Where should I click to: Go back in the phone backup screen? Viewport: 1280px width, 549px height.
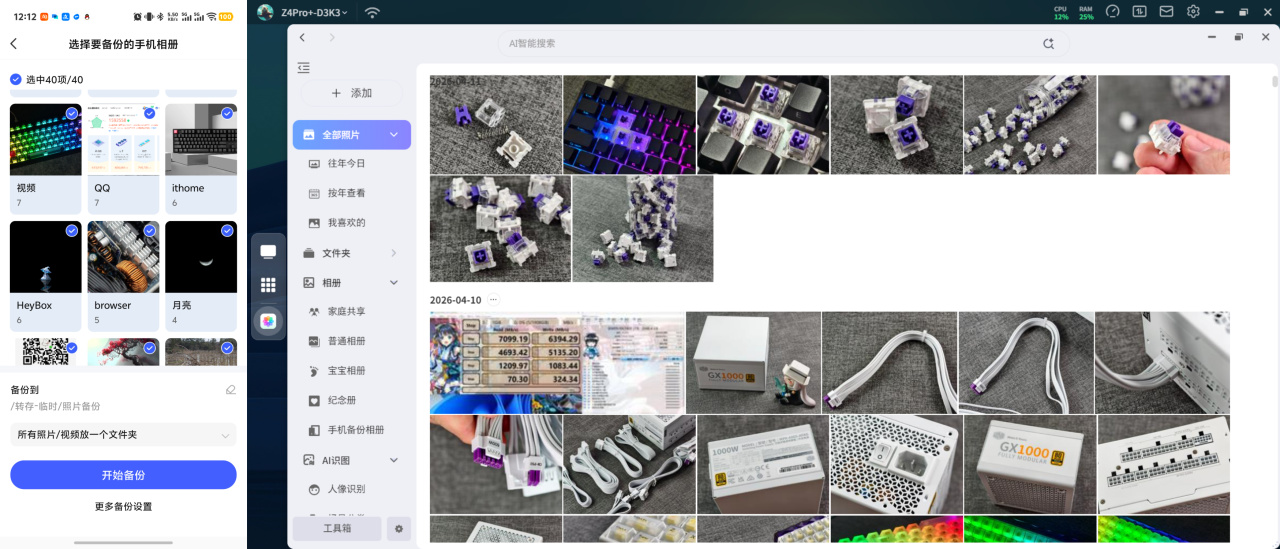[x=14, y=44]
